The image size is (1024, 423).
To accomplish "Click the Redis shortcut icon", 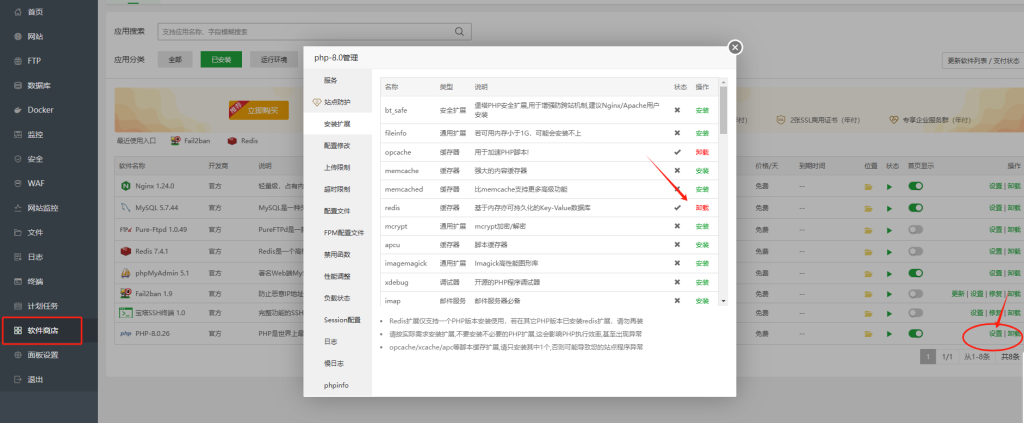I will 233,142.
